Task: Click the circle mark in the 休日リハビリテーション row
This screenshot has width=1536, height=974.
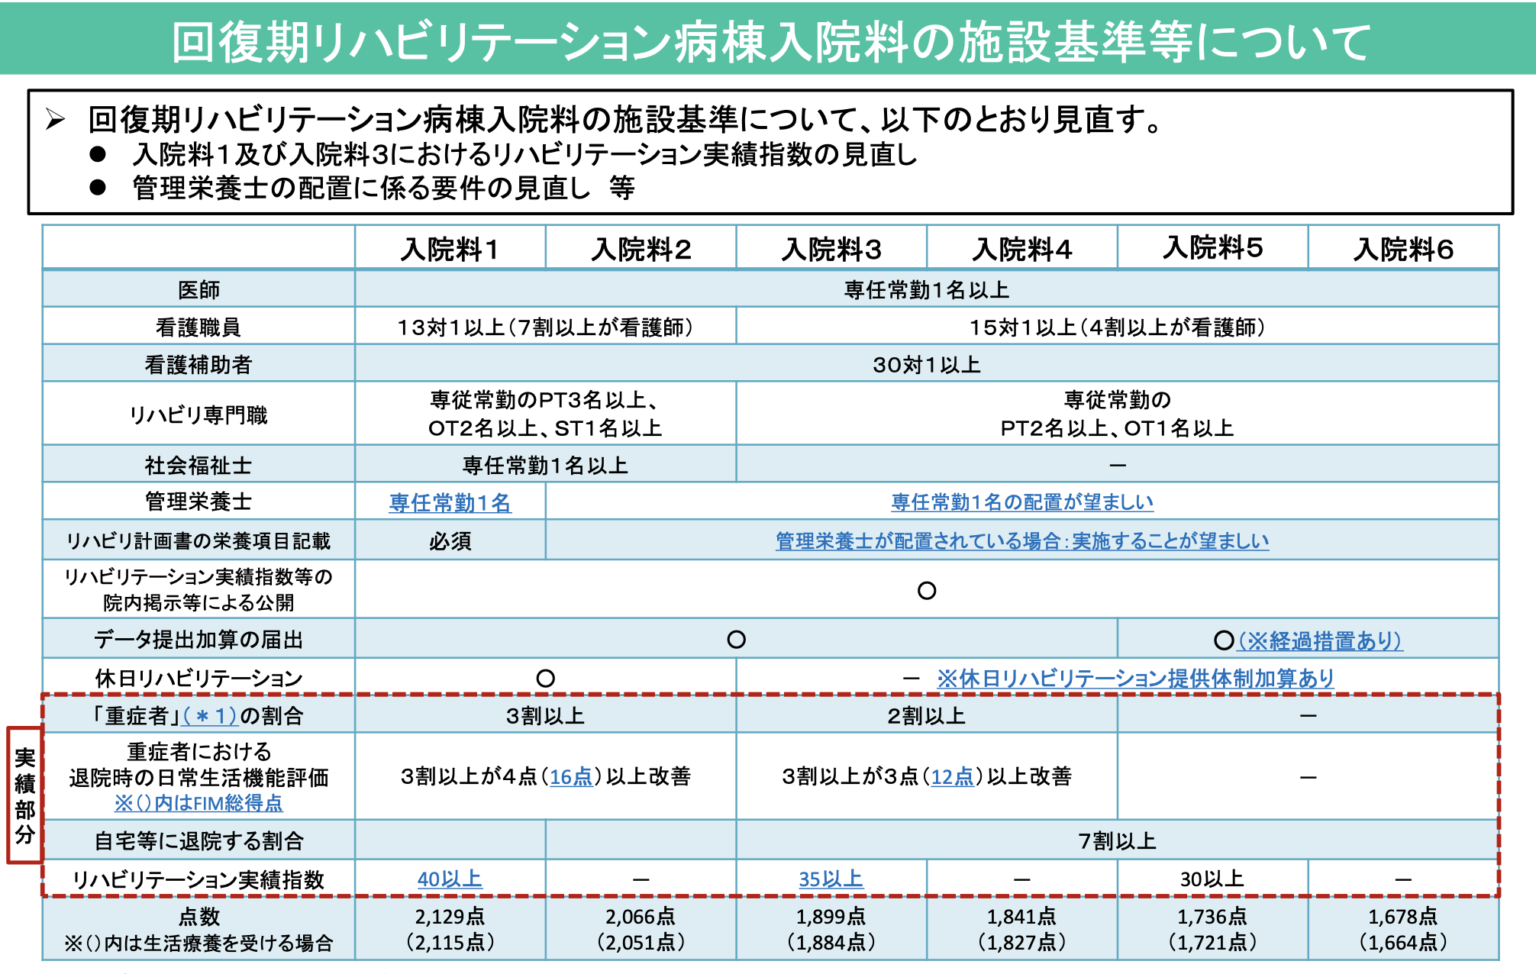Action: (x=545, y=679)
